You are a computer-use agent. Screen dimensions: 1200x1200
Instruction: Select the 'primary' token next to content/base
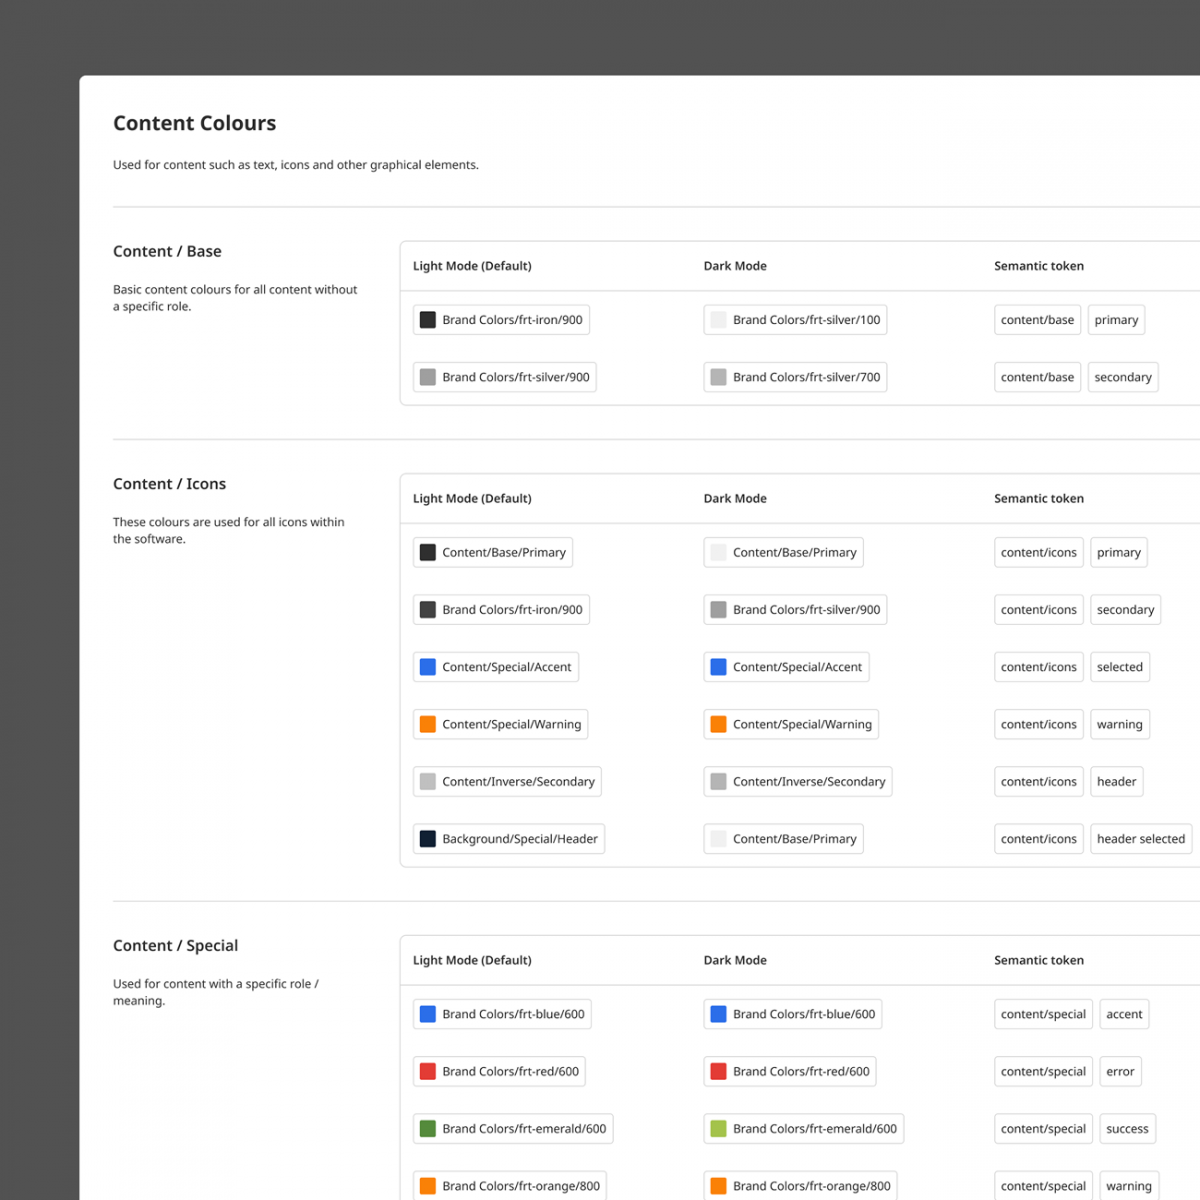tap(1116, 320)
